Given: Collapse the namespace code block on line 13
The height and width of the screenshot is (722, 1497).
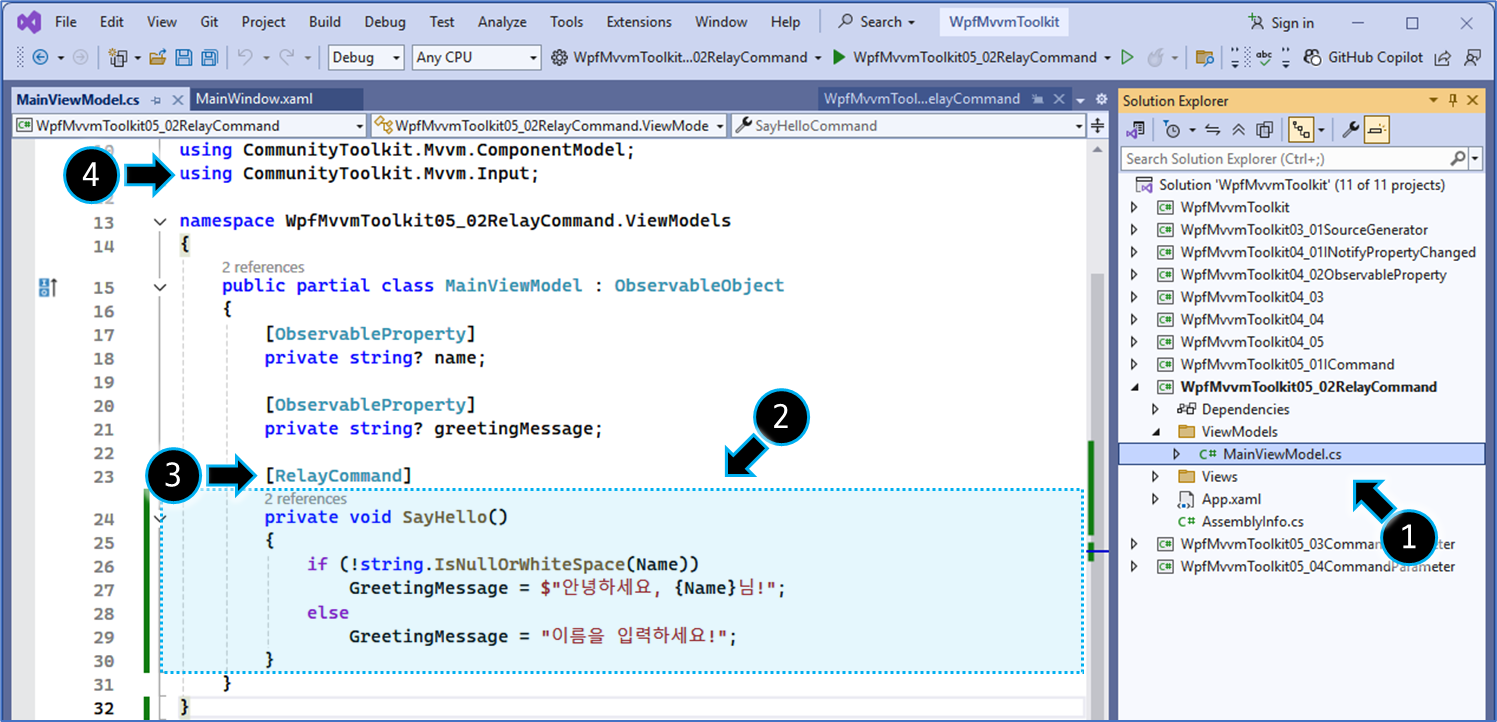Looking at the screenshot, I should [160, 221].
